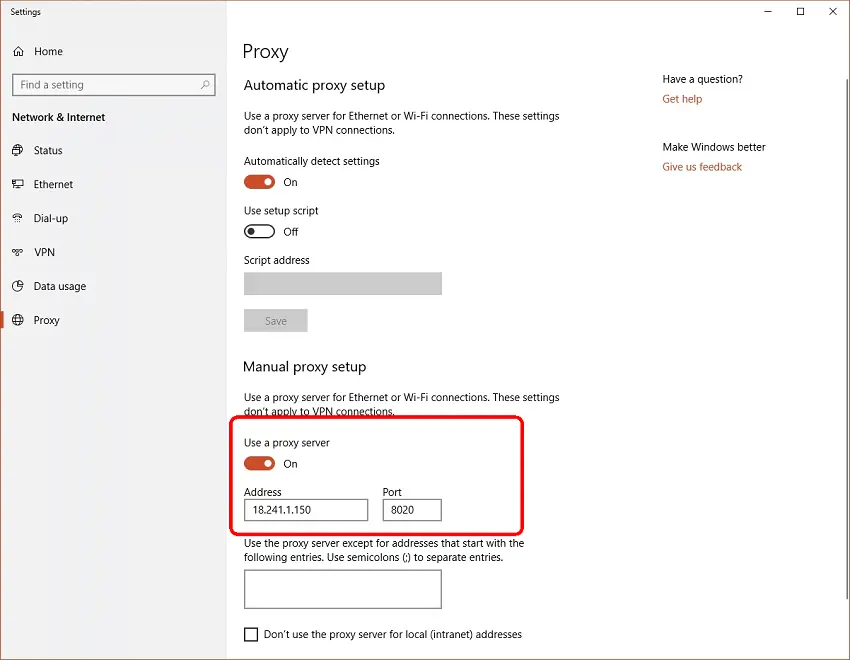Click the Give us feedback link
Screen dimensions: 850x660
click(x=702, y=167)
